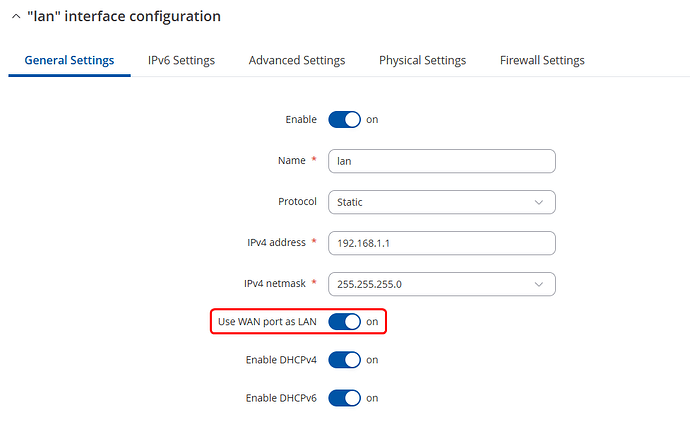690x438 pixels.
Task: Switch to the General Settings tab
Action: point(69,60)
